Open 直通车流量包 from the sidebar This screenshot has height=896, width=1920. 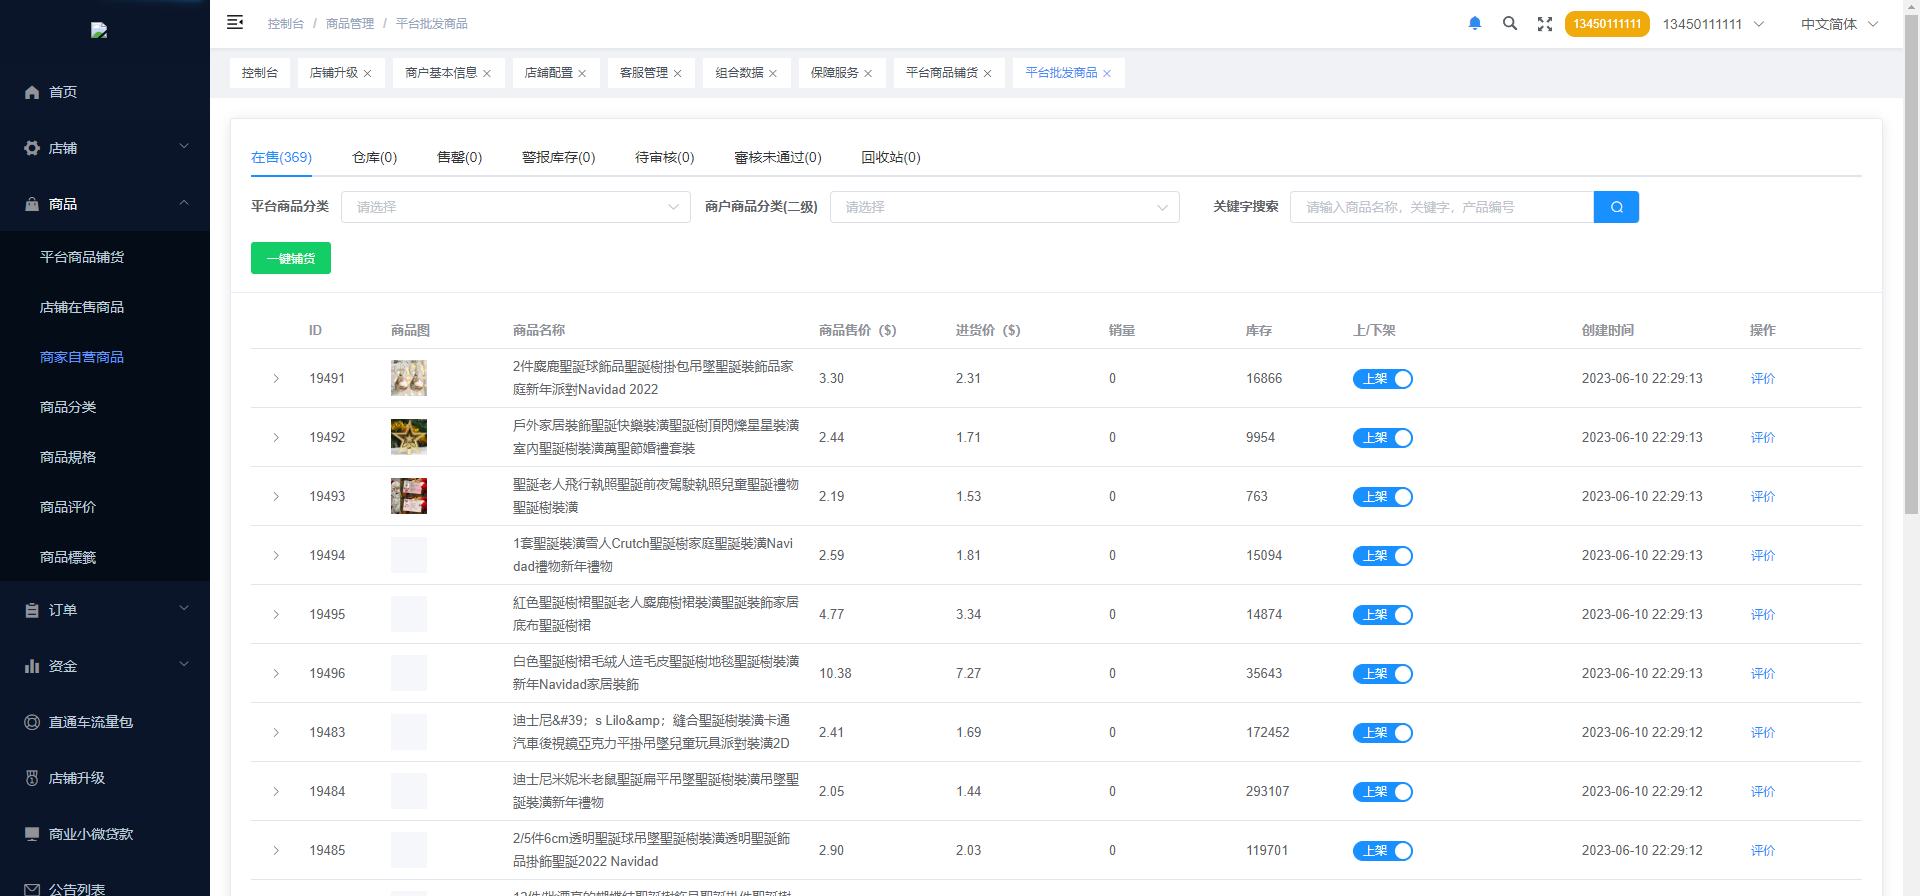click(x=90, y=722)
